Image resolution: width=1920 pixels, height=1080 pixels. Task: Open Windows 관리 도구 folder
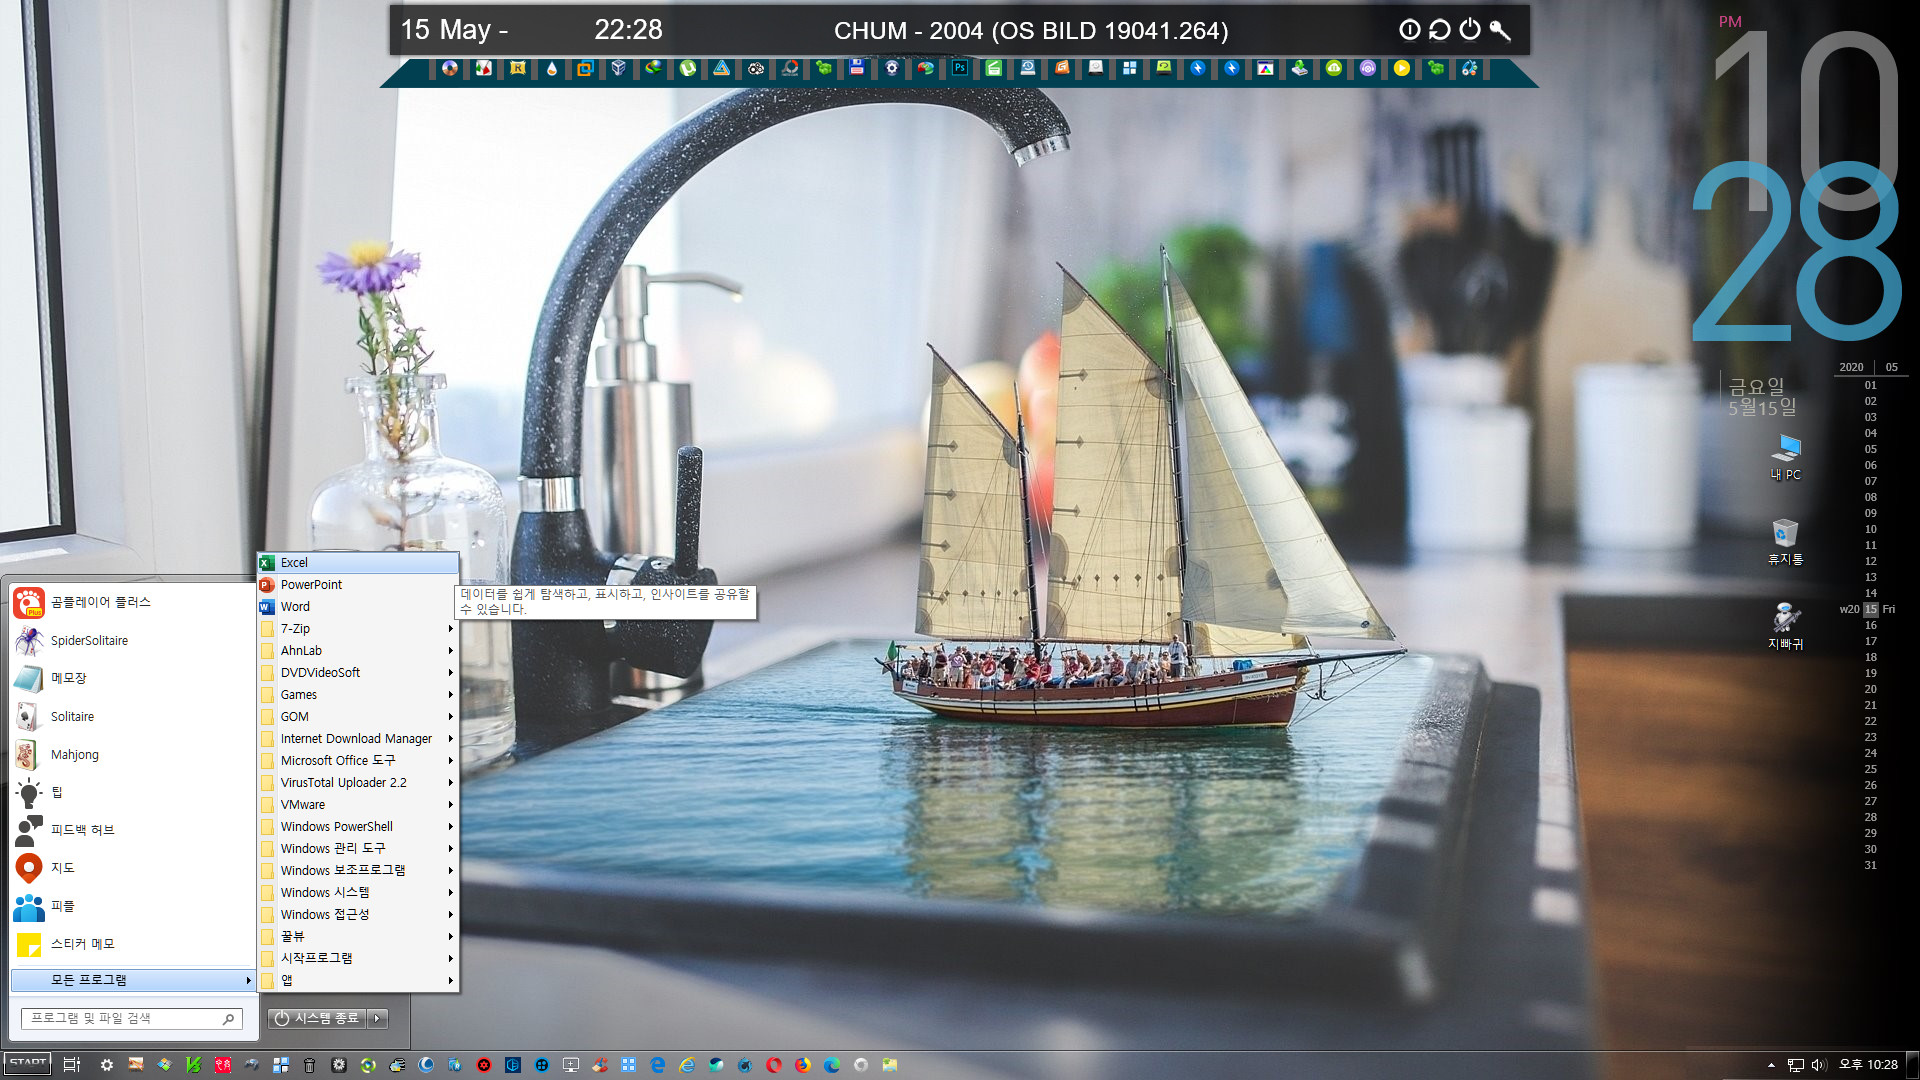[358, 849]
